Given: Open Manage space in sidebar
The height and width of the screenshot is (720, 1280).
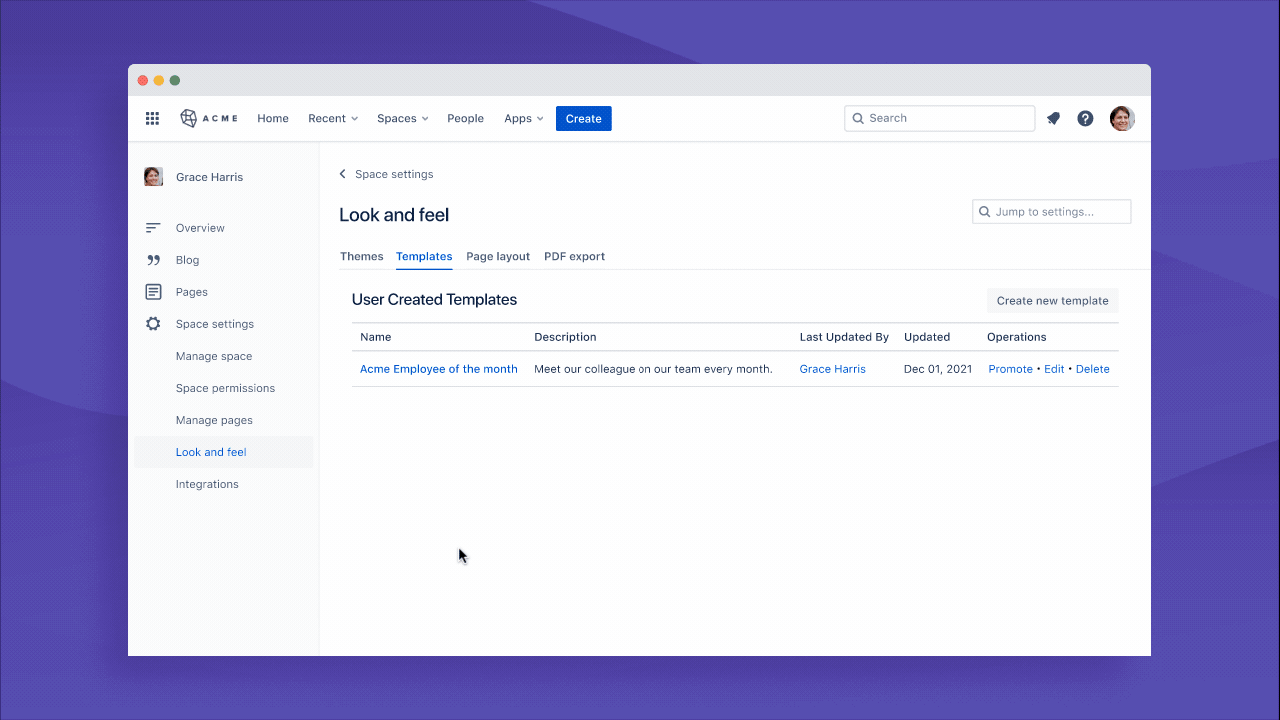Looking at the screenshot, I should [x=214, y=356].
